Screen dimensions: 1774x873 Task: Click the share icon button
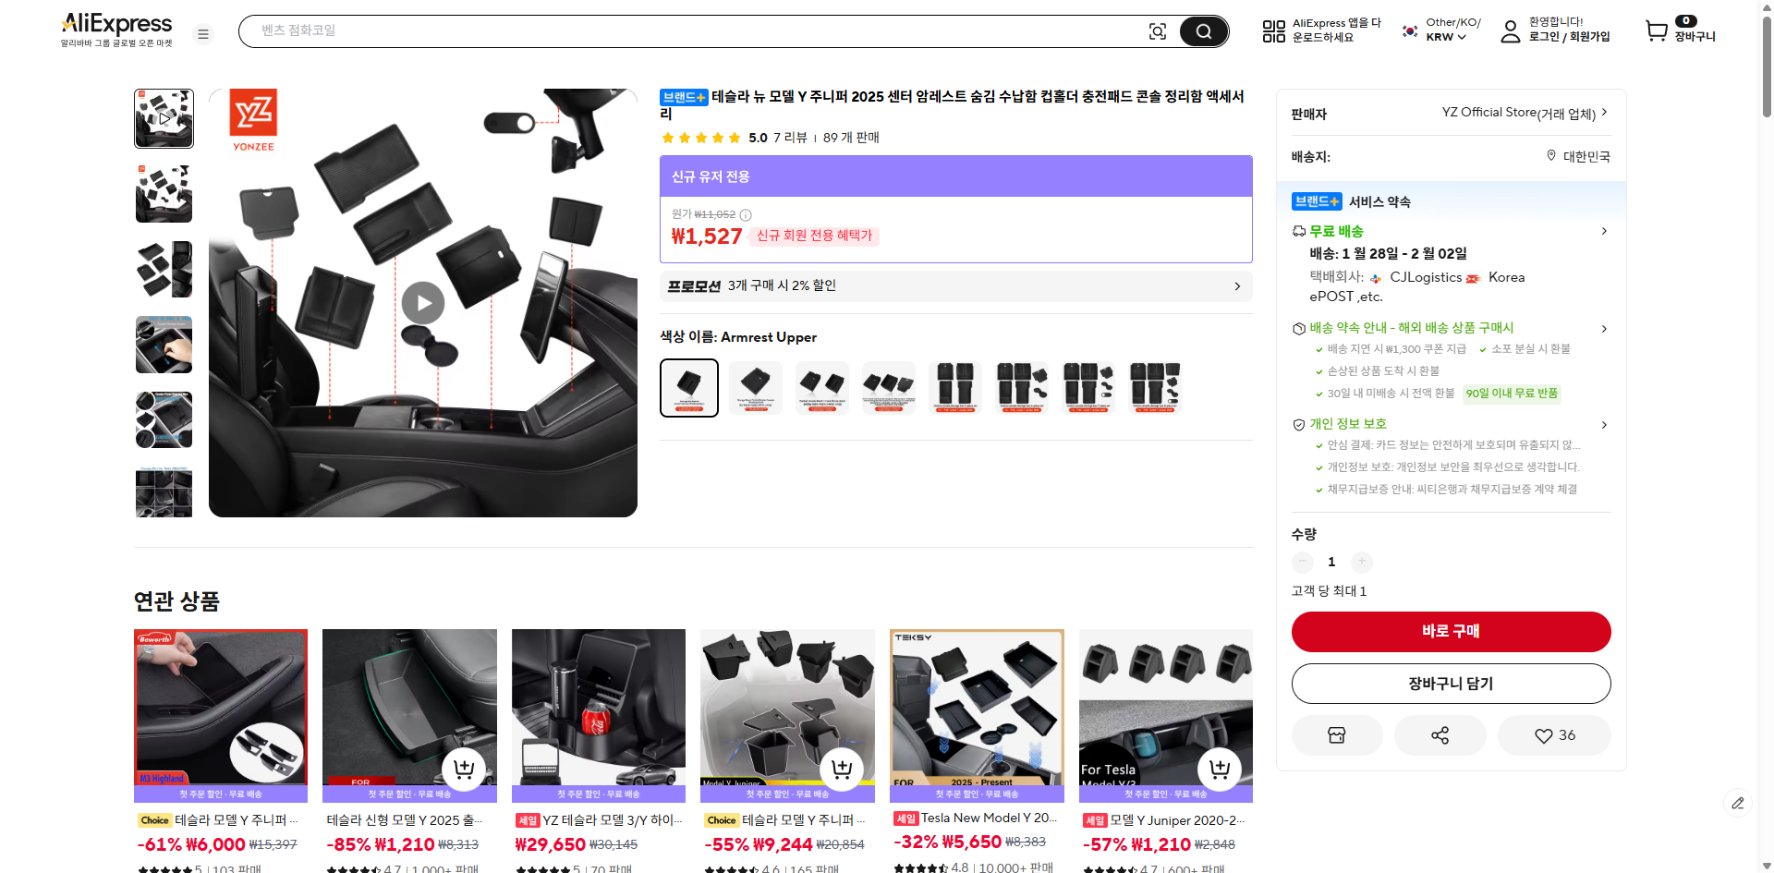click(x=1440, y=735)
